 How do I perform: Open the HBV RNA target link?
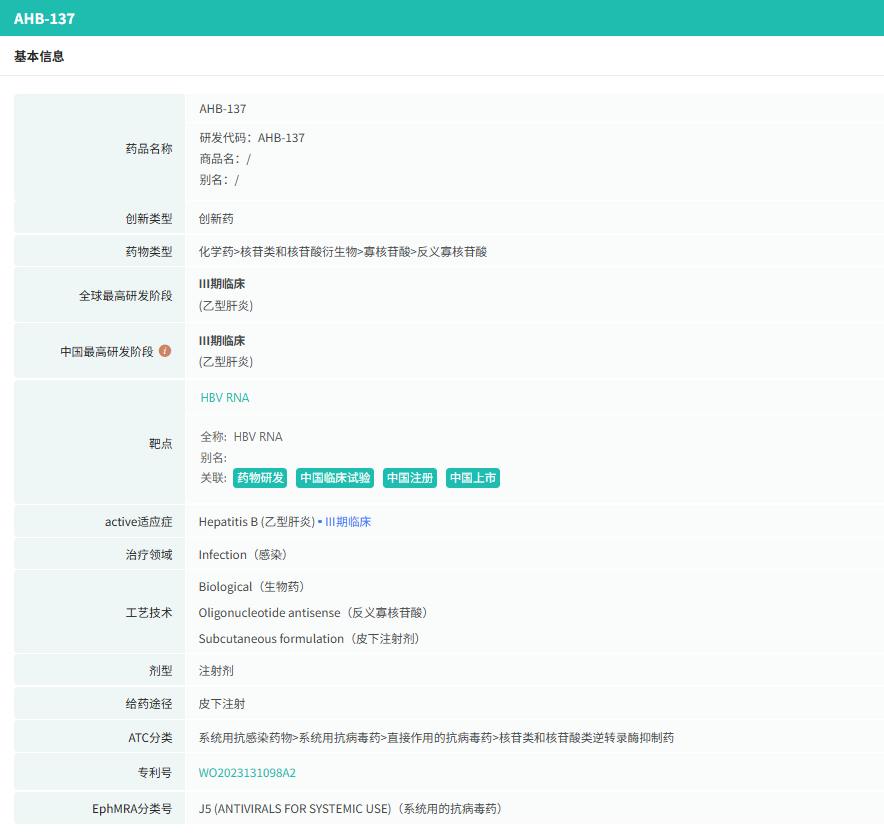click(225, 398)
